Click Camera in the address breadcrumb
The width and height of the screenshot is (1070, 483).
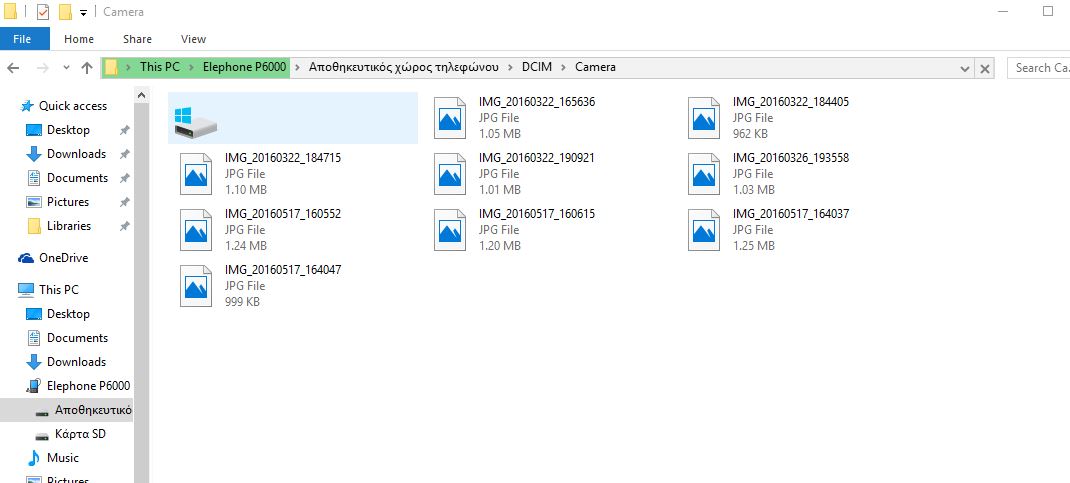pyautogui.click(x=595, y=67)
